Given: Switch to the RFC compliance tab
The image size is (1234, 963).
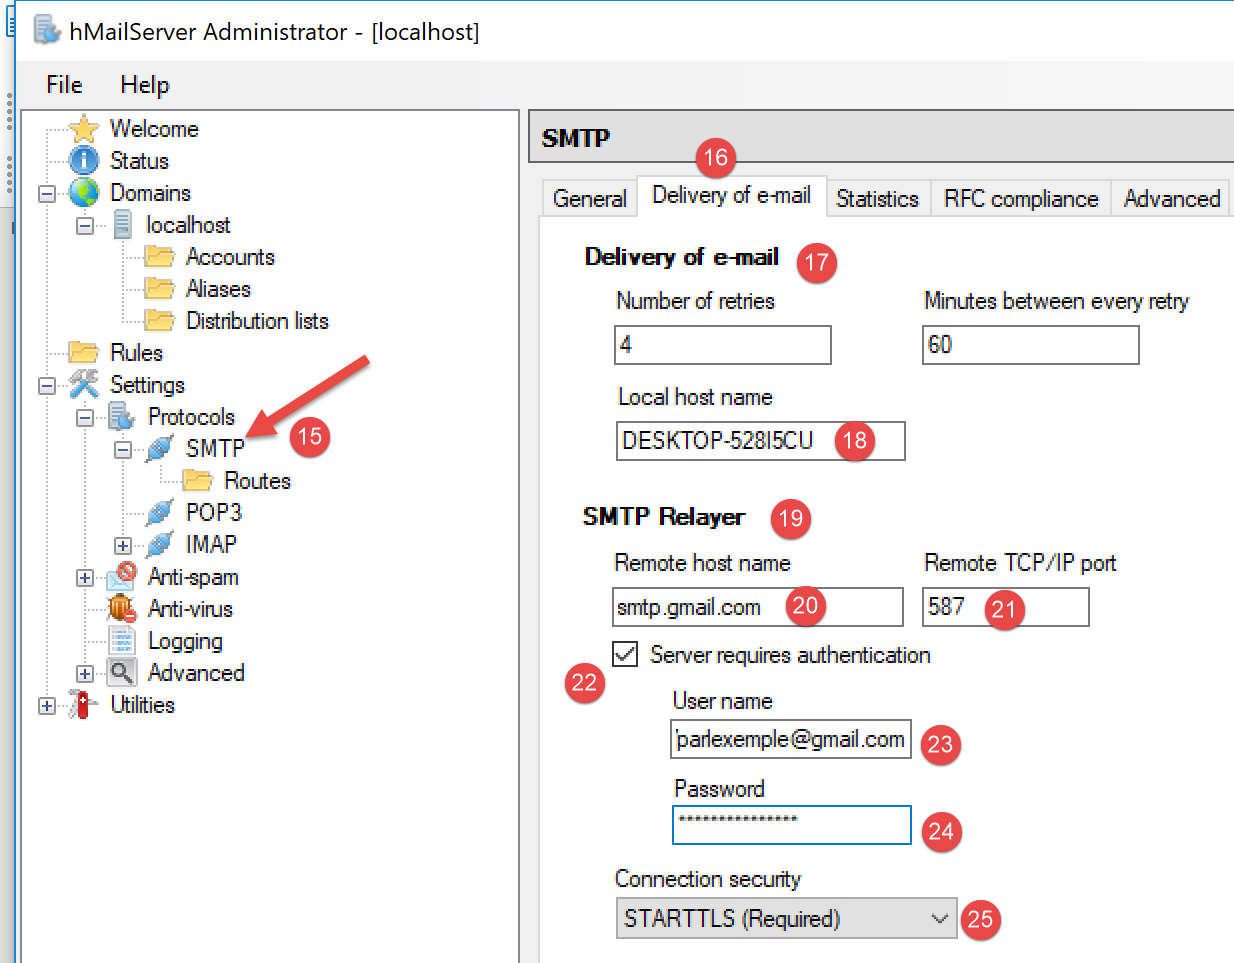Looking at the screenshot, I should tap(1020, 199).
